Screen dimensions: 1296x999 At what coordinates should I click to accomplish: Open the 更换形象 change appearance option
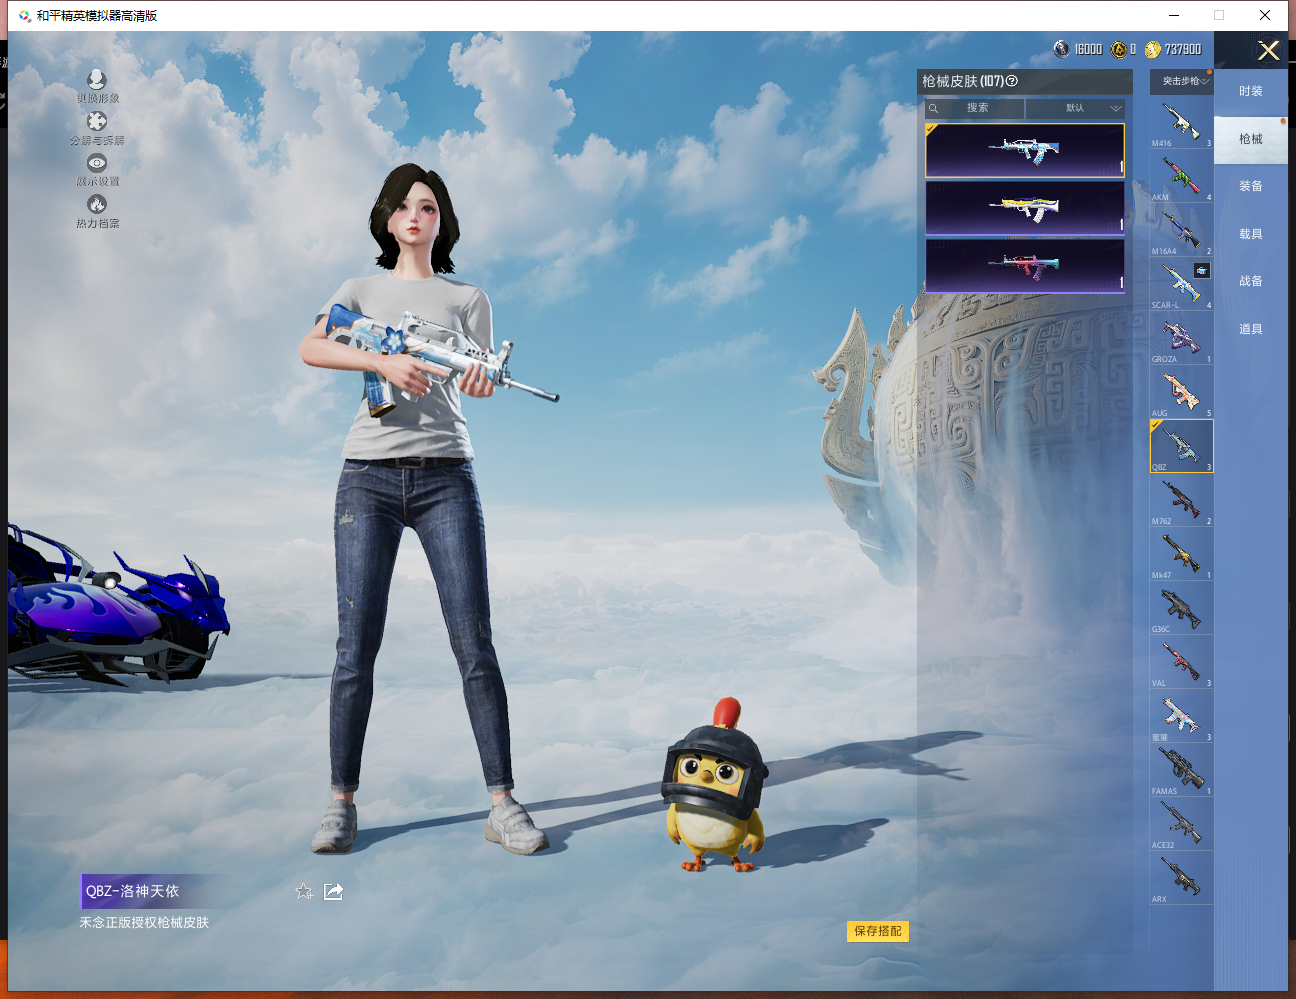pos(97,87)
